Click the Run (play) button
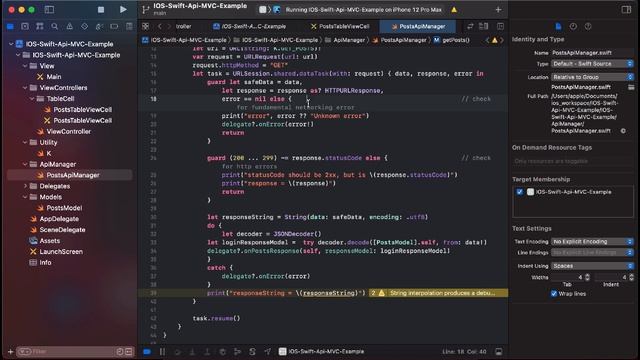 (123, 9)
